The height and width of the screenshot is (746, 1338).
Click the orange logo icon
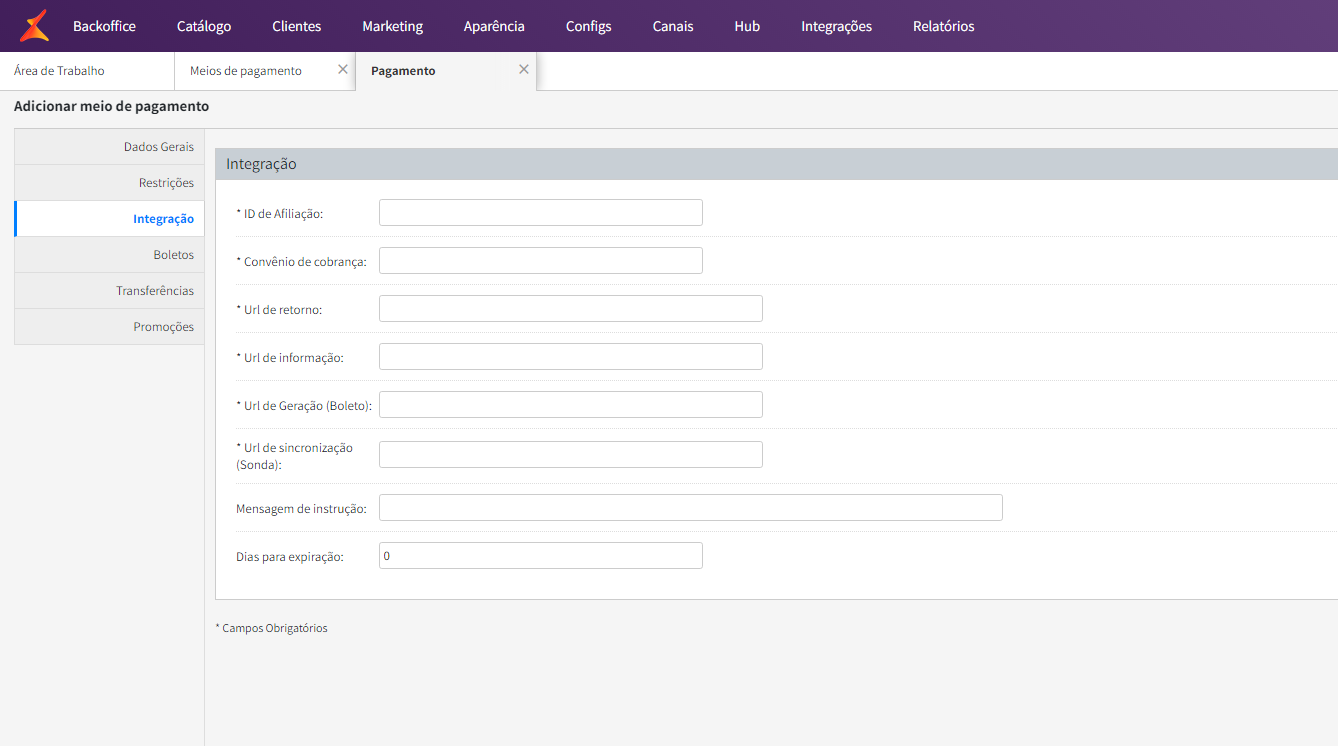click(34, 26)
